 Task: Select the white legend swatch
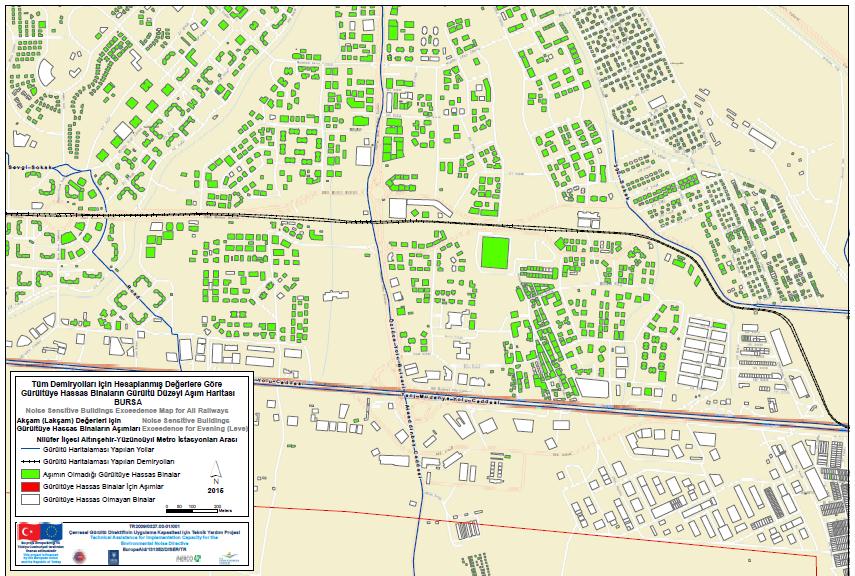(28, 497)
